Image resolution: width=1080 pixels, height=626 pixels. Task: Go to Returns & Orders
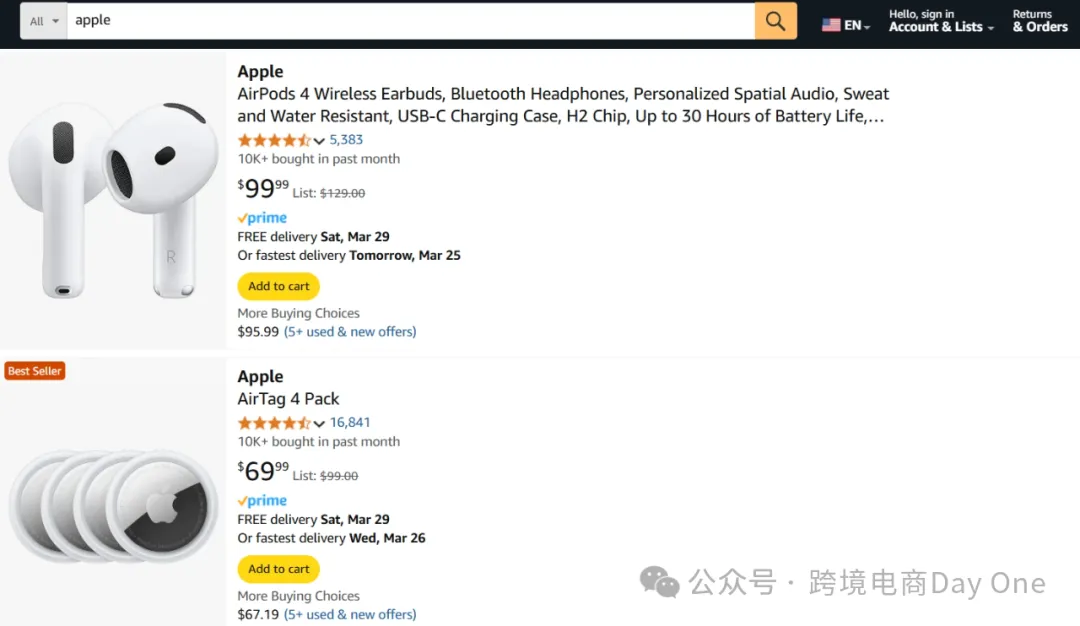[1040, 21]
